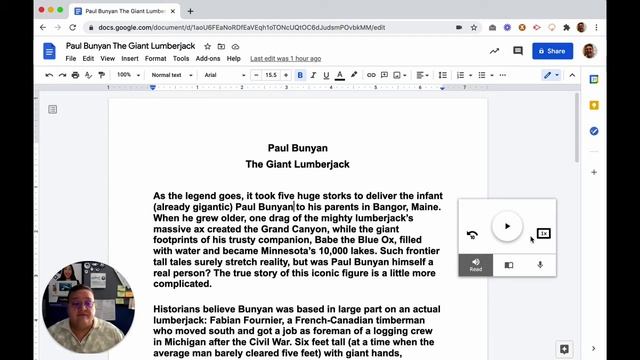Redo the last action
Image resolution: width=640 pixels, height=360 pixels.
62,75
